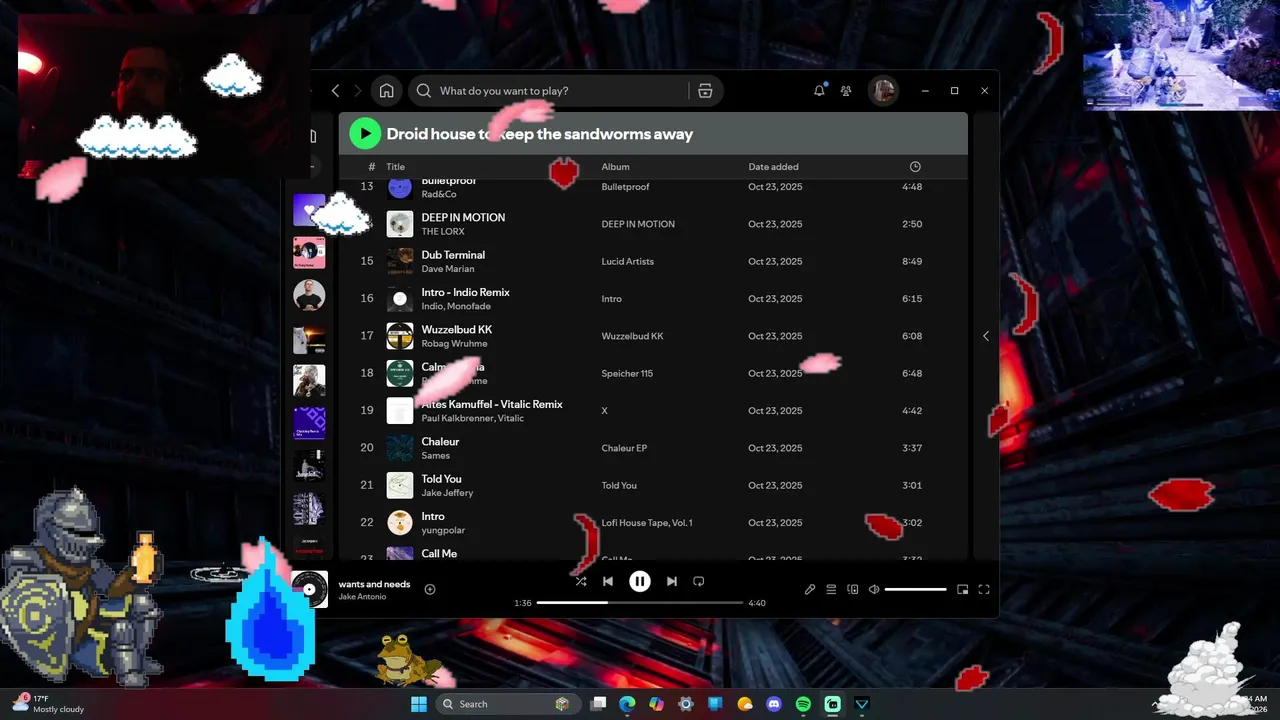Select track Dub Terminal
Viewport: 1280px width, 720px height.
tap(453, 255)
